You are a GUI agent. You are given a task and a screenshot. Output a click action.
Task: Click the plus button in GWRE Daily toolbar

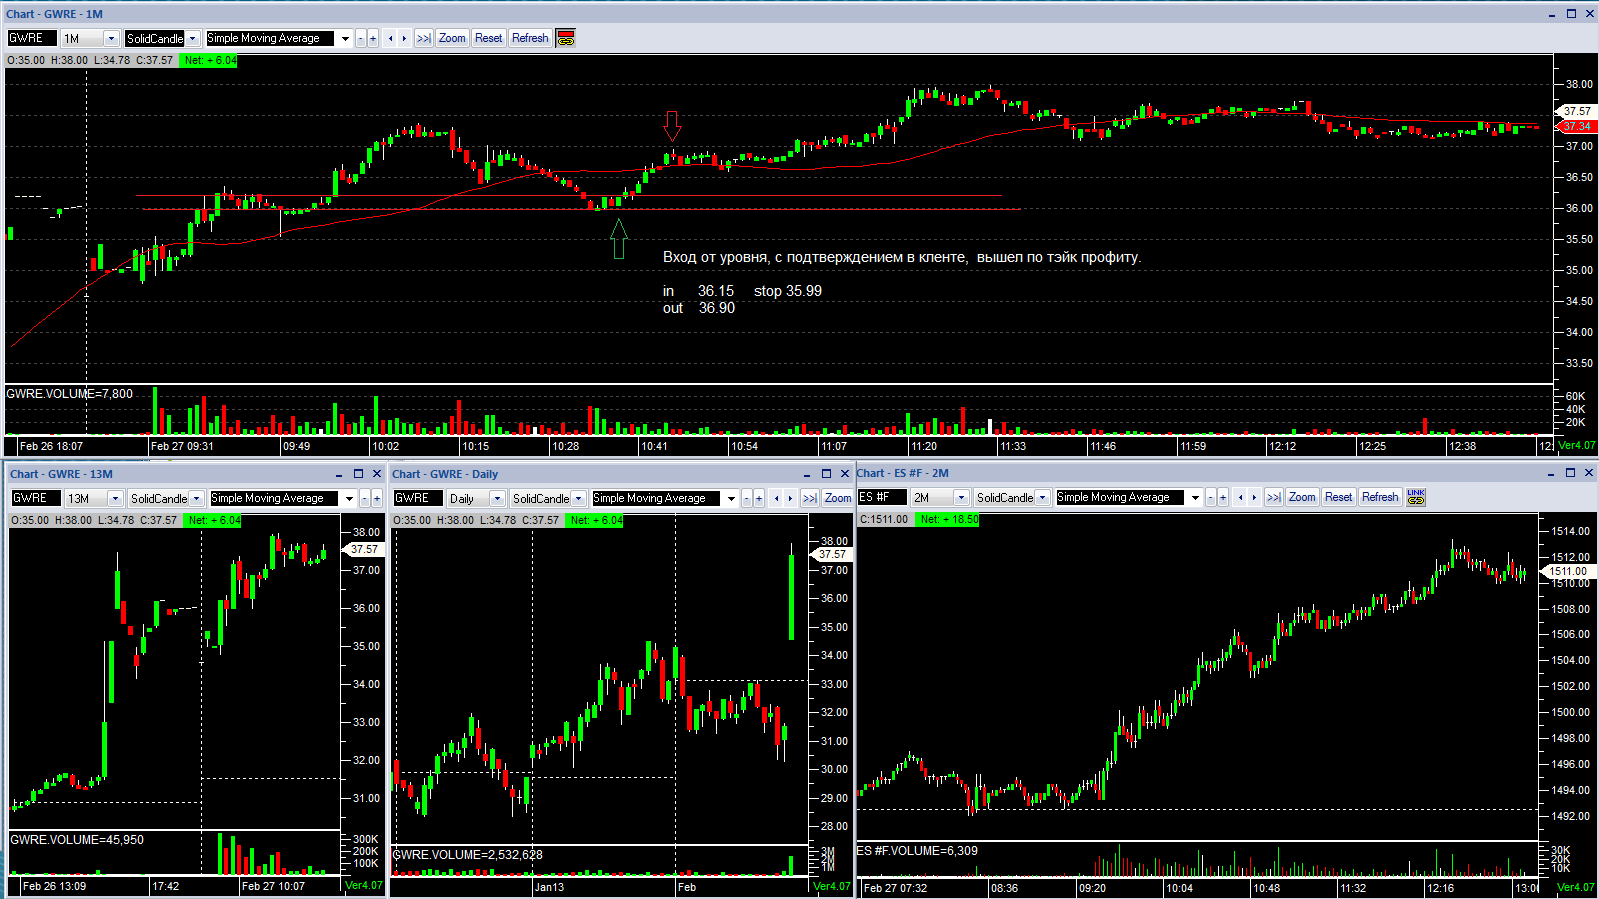(759, 498)
